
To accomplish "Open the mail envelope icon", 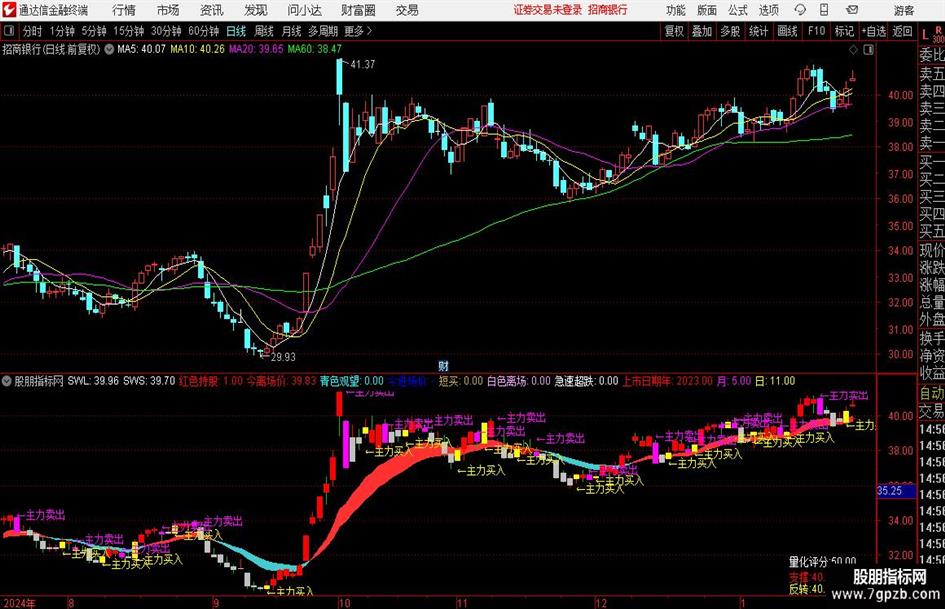I will [852, 10].
